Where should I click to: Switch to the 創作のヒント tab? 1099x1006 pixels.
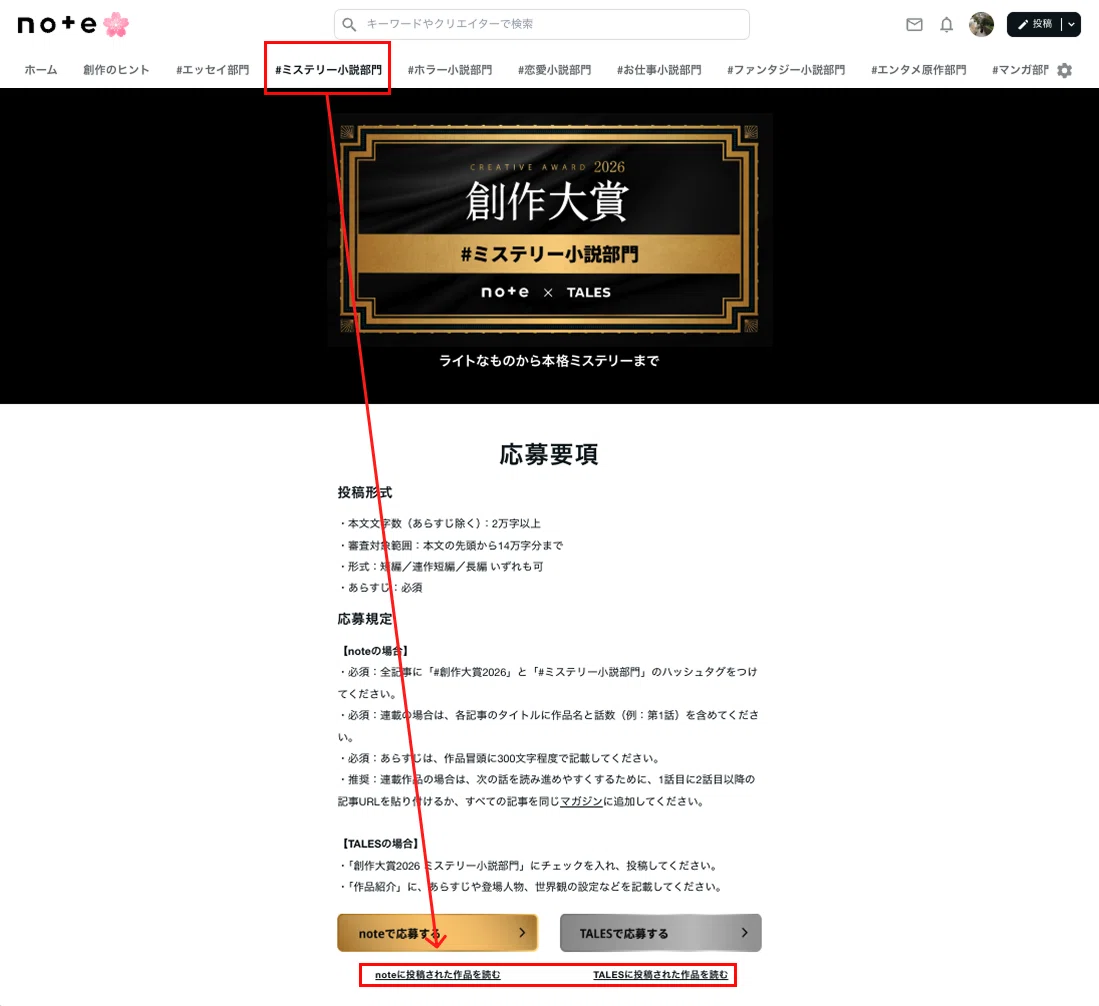point(116,70)
